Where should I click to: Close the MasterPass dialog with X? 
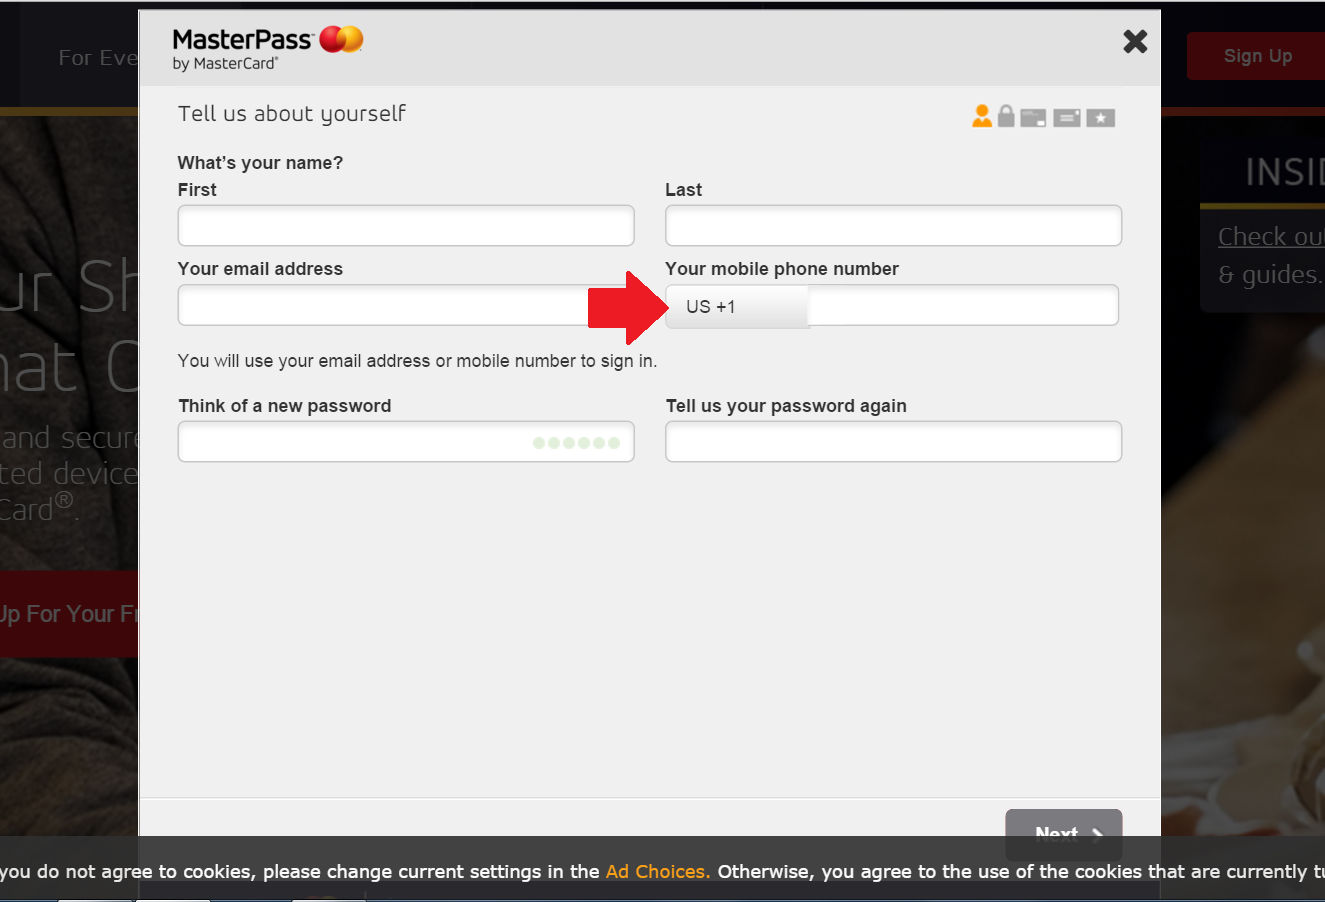pos(1135,41)
